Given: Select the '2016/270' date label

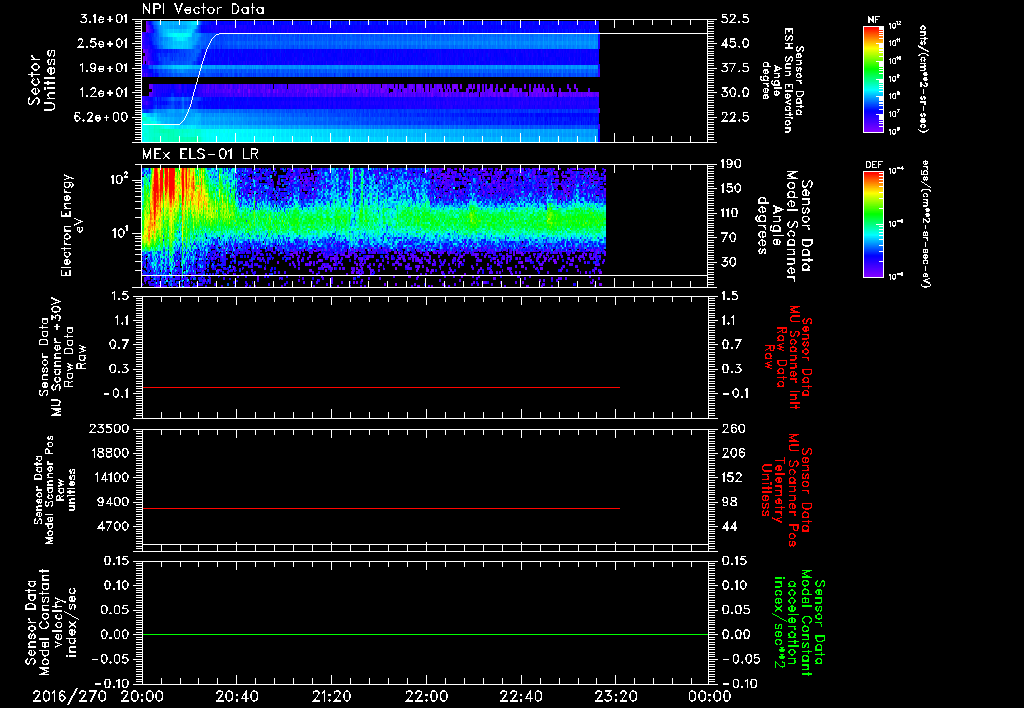Looking at the screenshot, I should pos(69,696).
